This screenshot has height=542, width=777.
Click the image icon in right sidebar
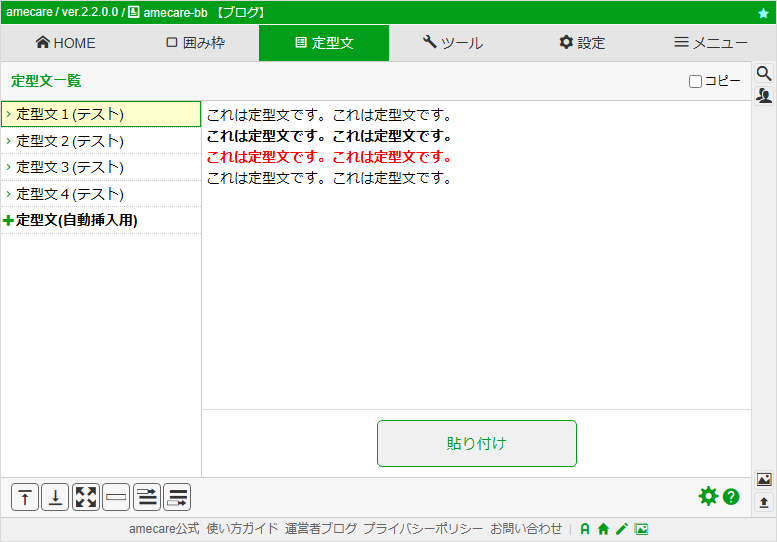(x=764, y=479)
